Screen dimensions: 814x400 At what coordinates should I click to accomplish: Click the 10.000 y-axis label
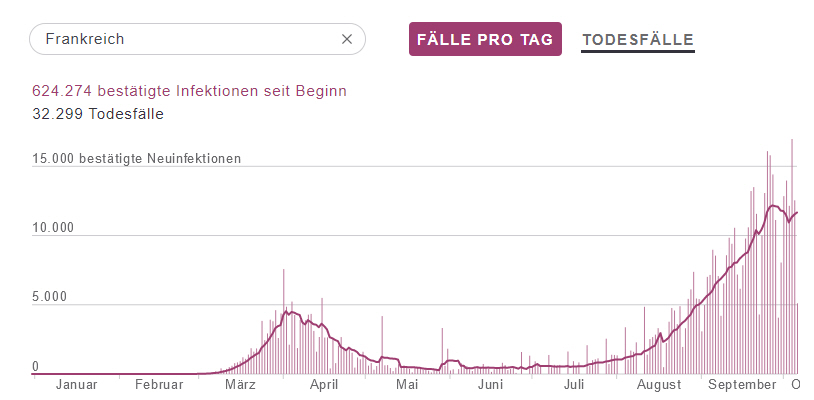click(55, 228)
